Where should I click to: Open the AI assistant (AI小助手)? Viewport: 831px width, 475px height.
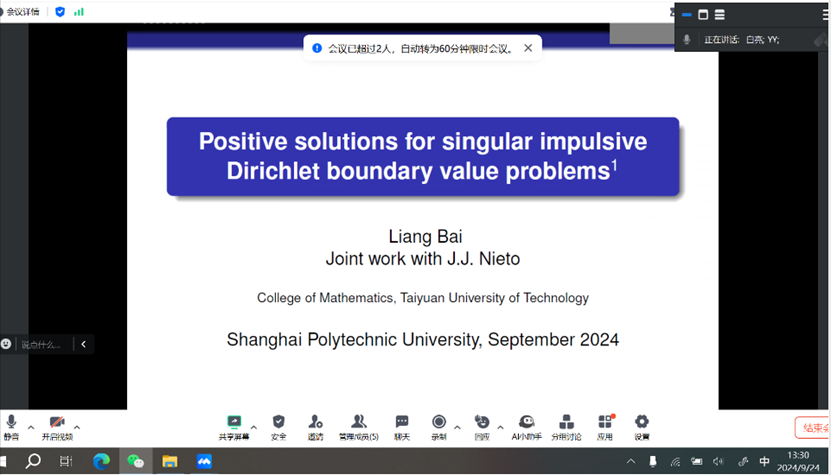[526, 424]
